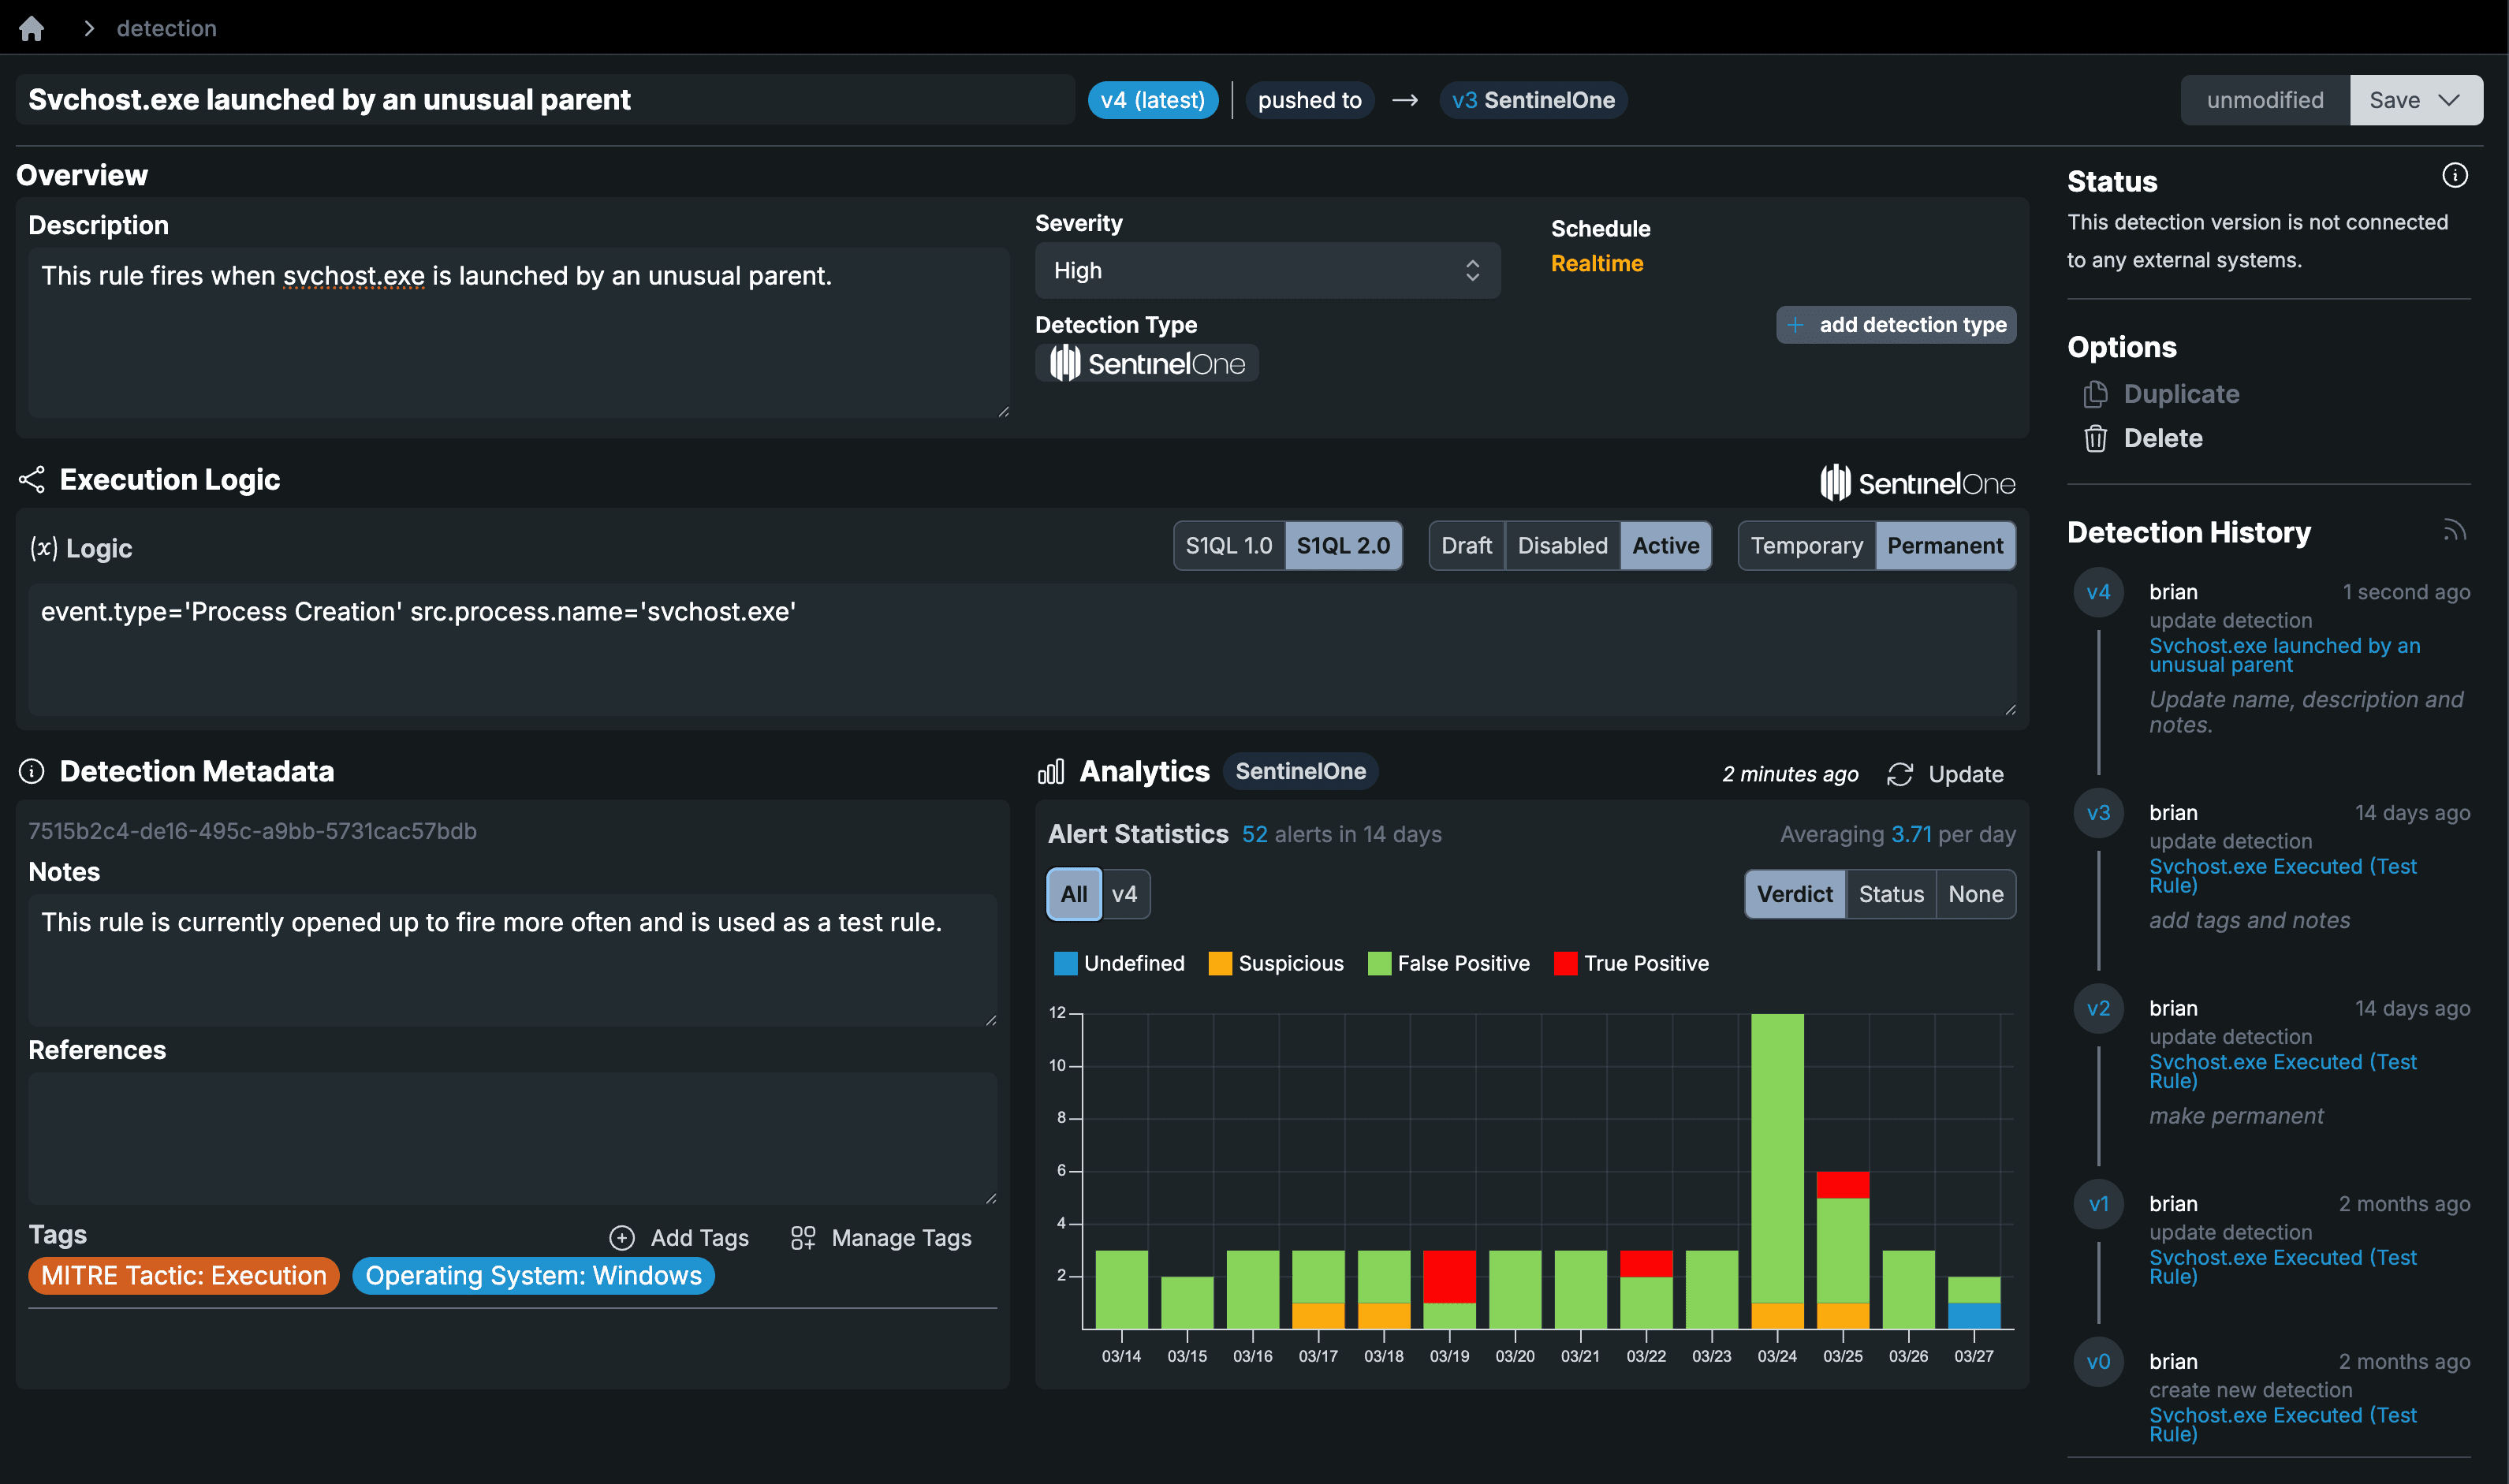Open v3 history link Svchost.exe Executed (Test Rule)
The height and width of the screenshot is (1484, 2509).
(2283, 876)
